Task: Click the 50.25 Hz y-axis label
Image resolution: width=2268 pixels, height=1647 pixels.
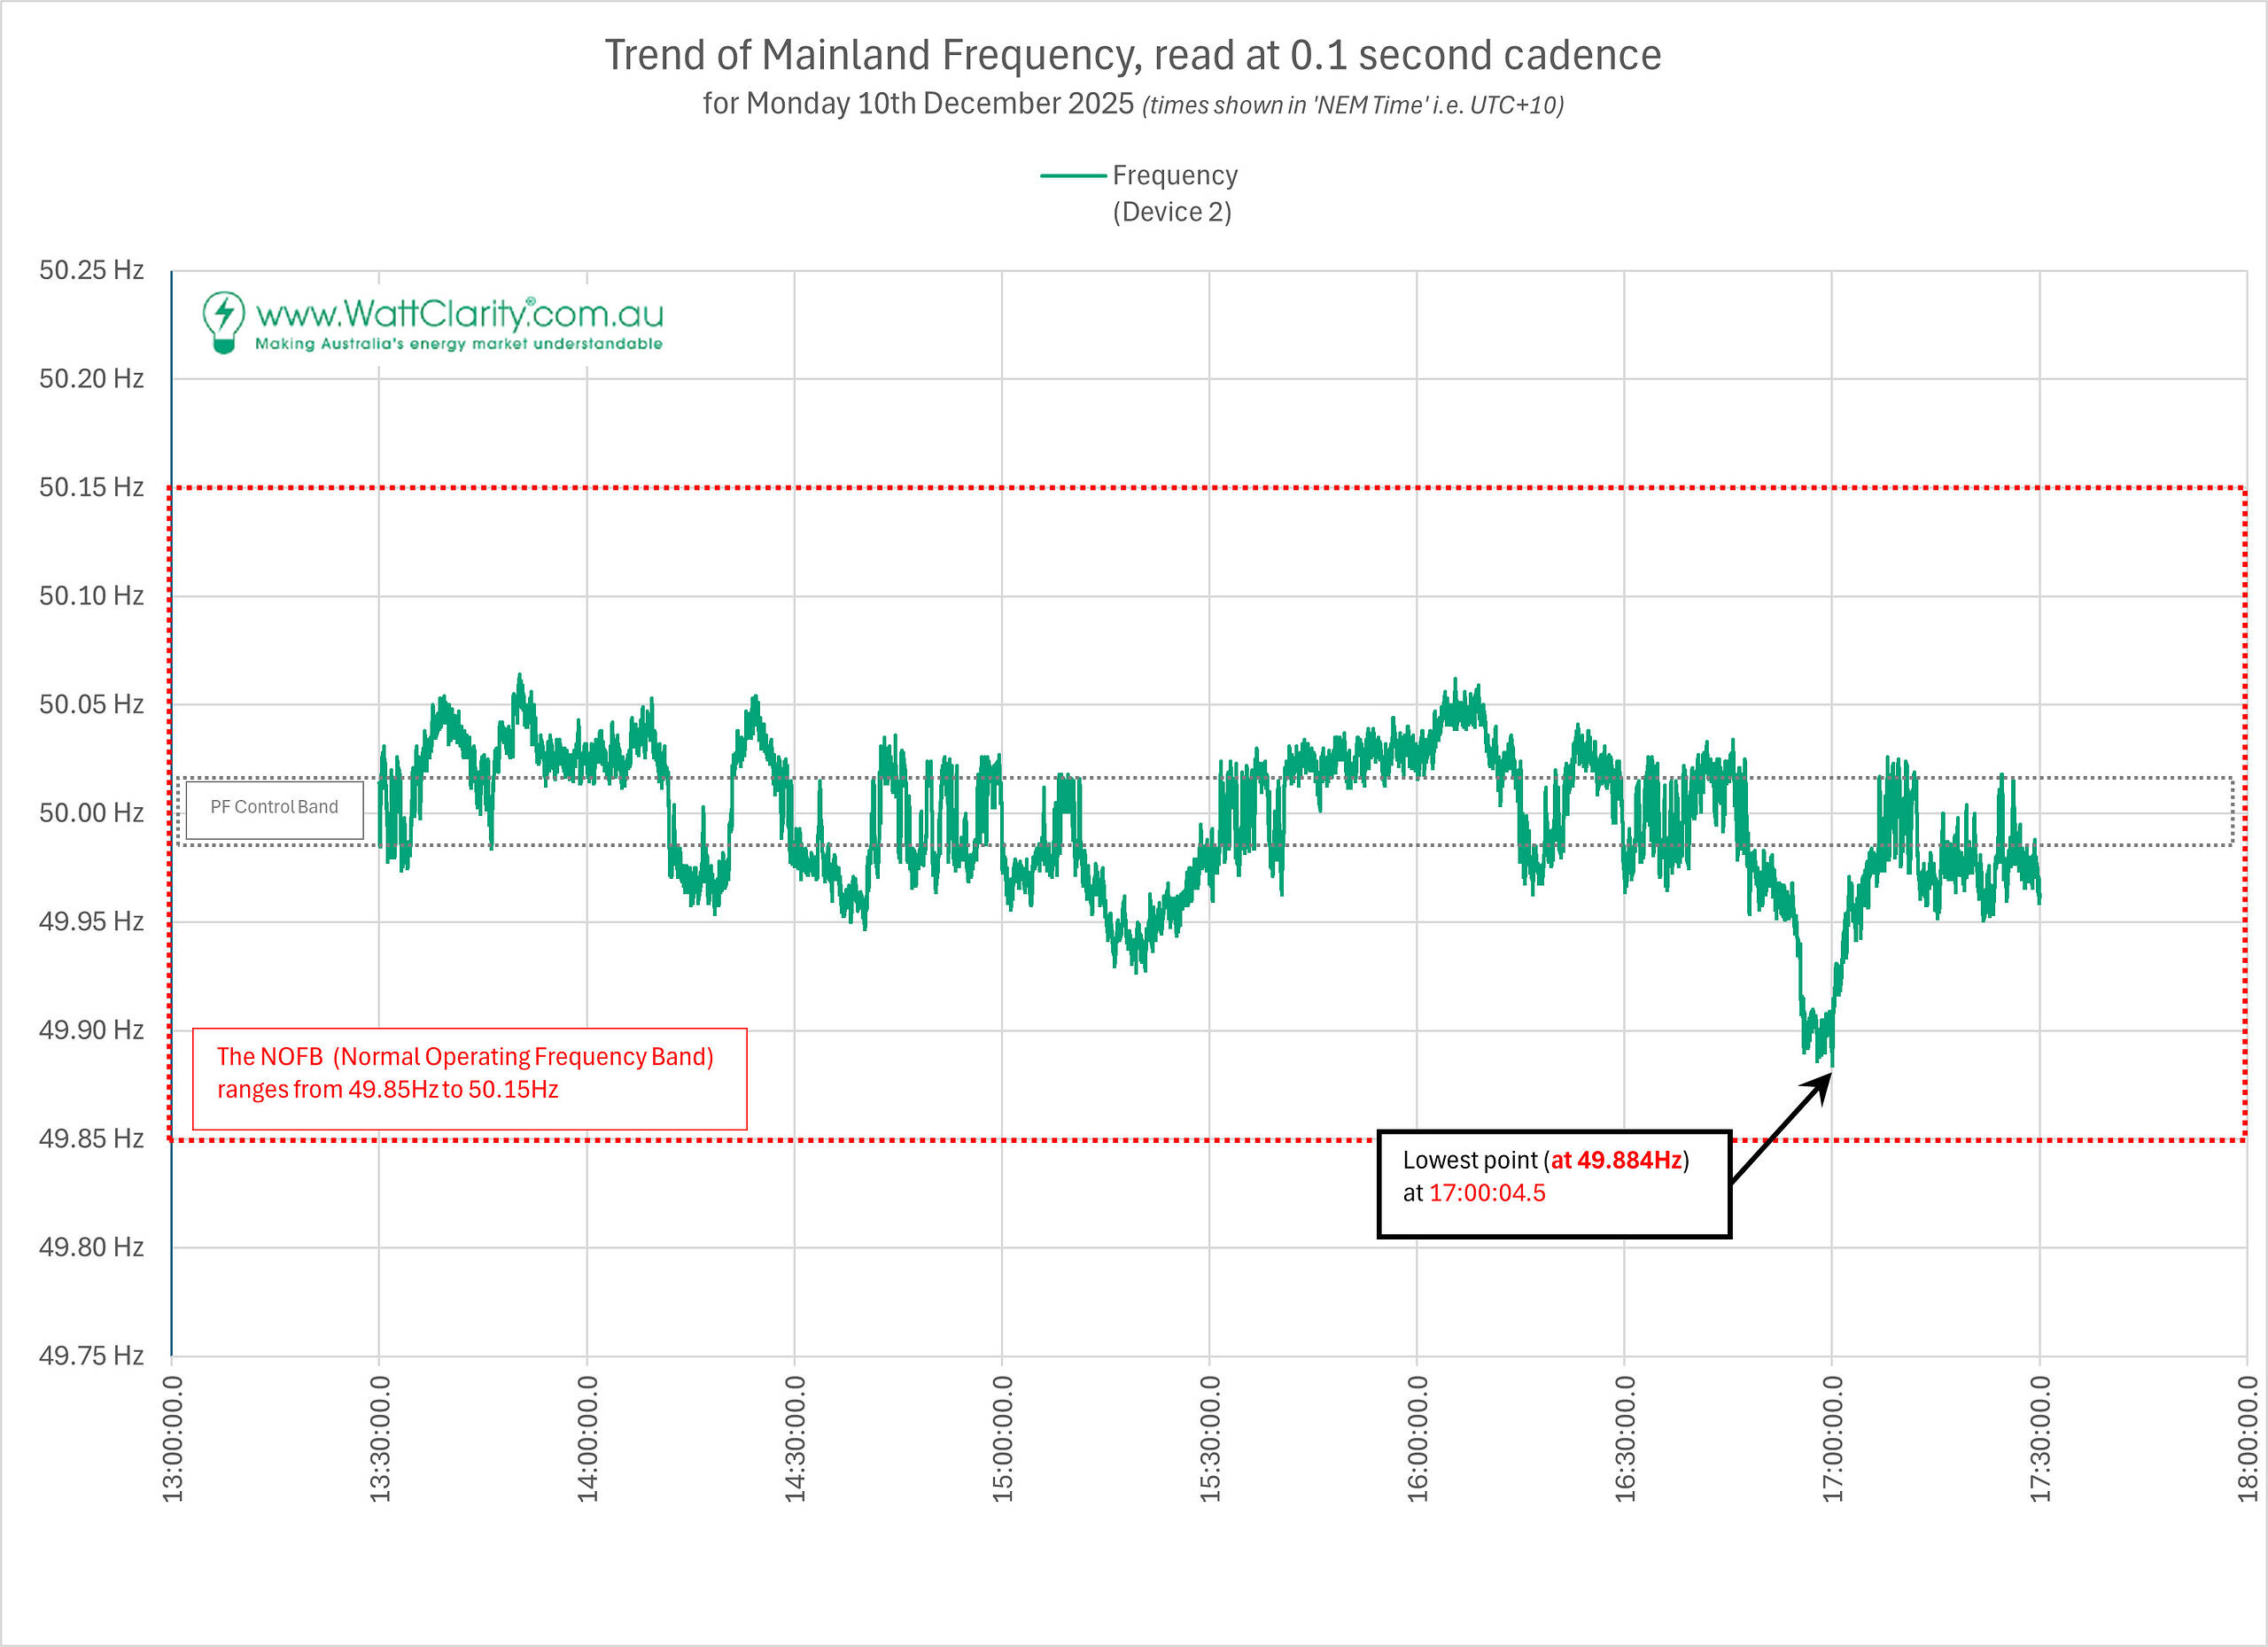Action: pos(91,270)
